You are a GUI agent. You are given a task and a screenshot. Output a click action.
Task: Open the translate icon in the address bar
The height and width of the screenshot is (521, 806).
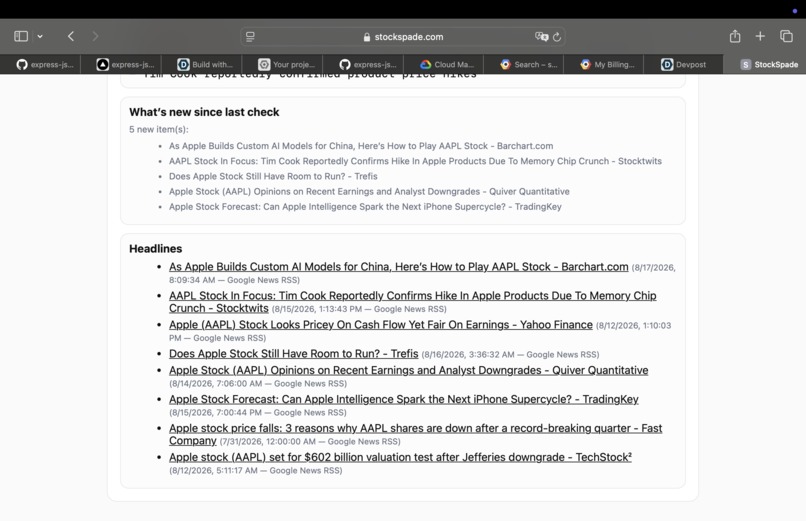(x=541, y=36)
